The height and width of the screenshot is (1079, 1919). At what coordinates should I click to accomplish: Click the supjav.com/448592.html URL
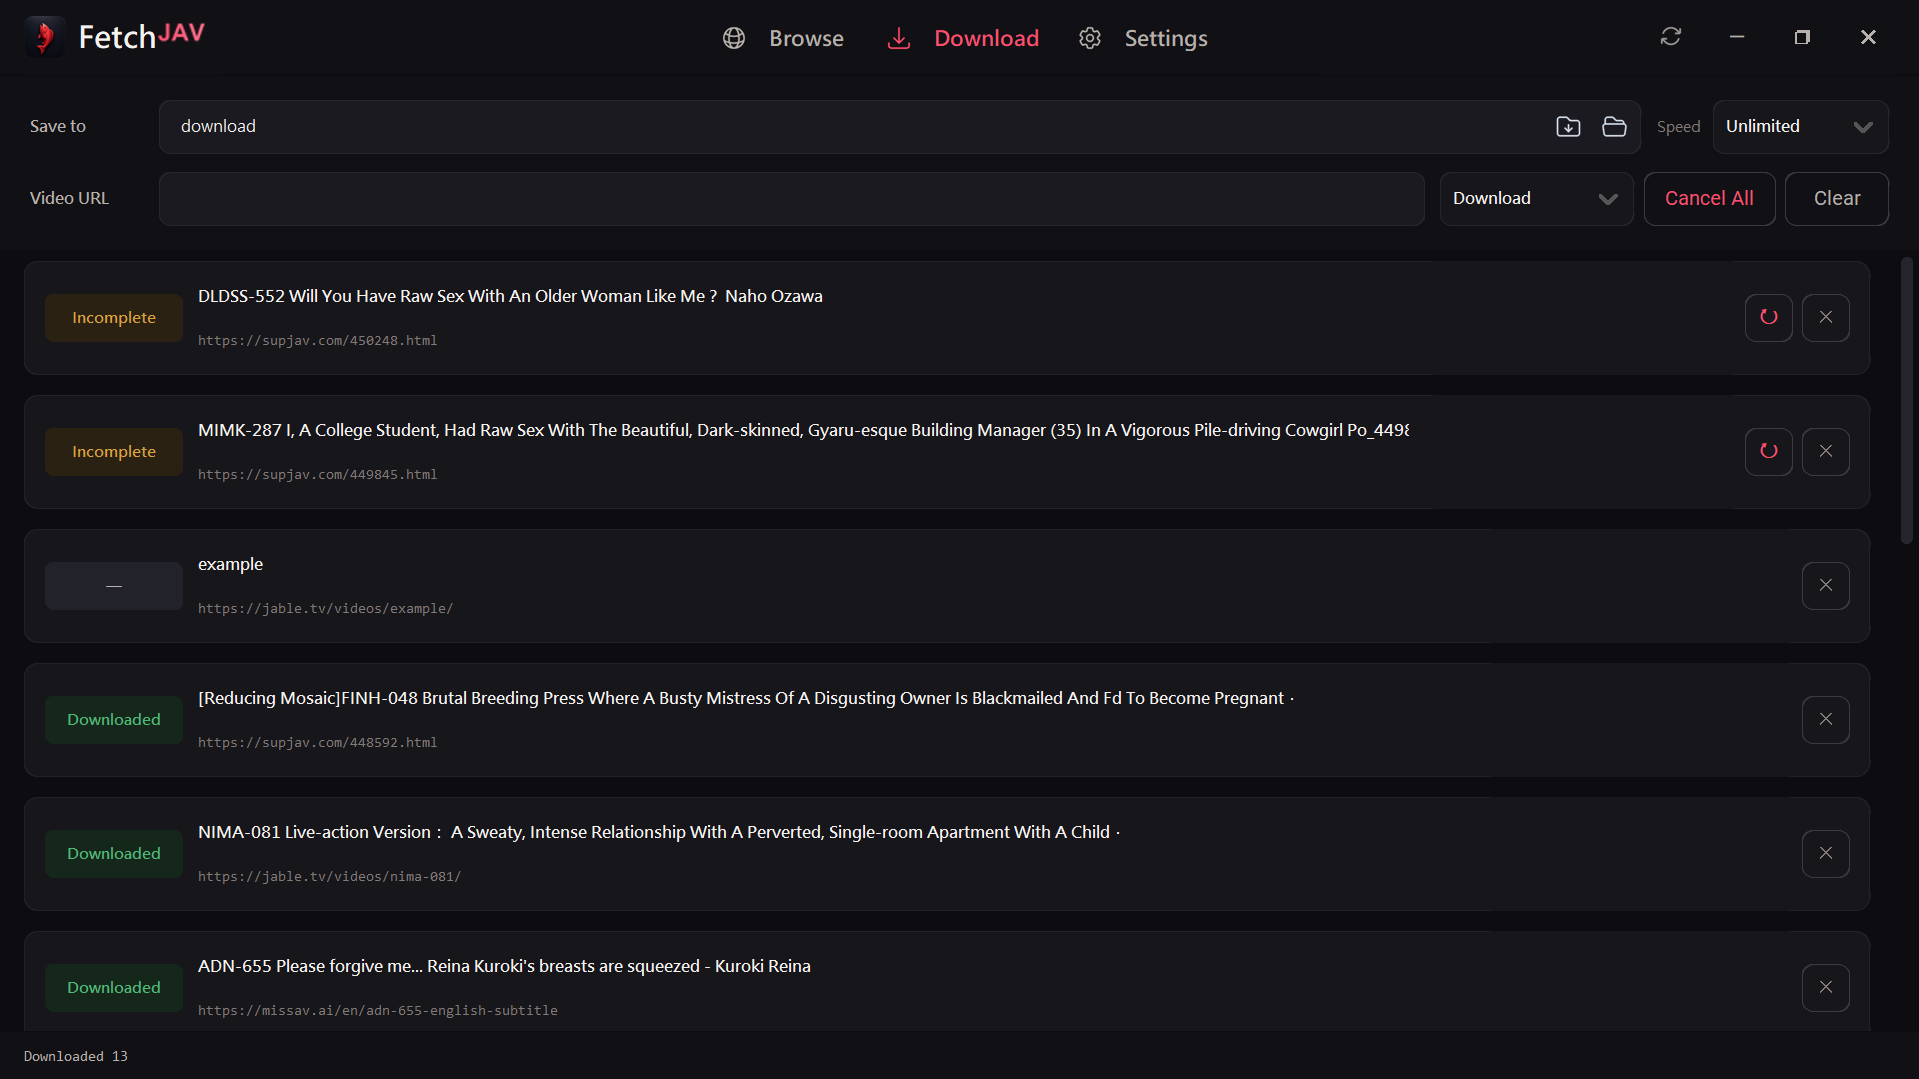[317, 743]
